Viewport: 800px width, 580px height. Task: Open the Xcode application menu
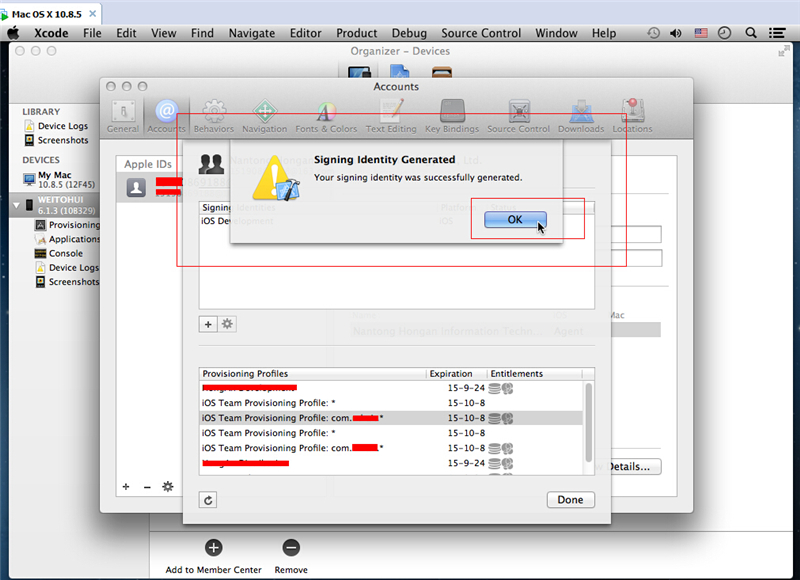[x=51, y=33]
